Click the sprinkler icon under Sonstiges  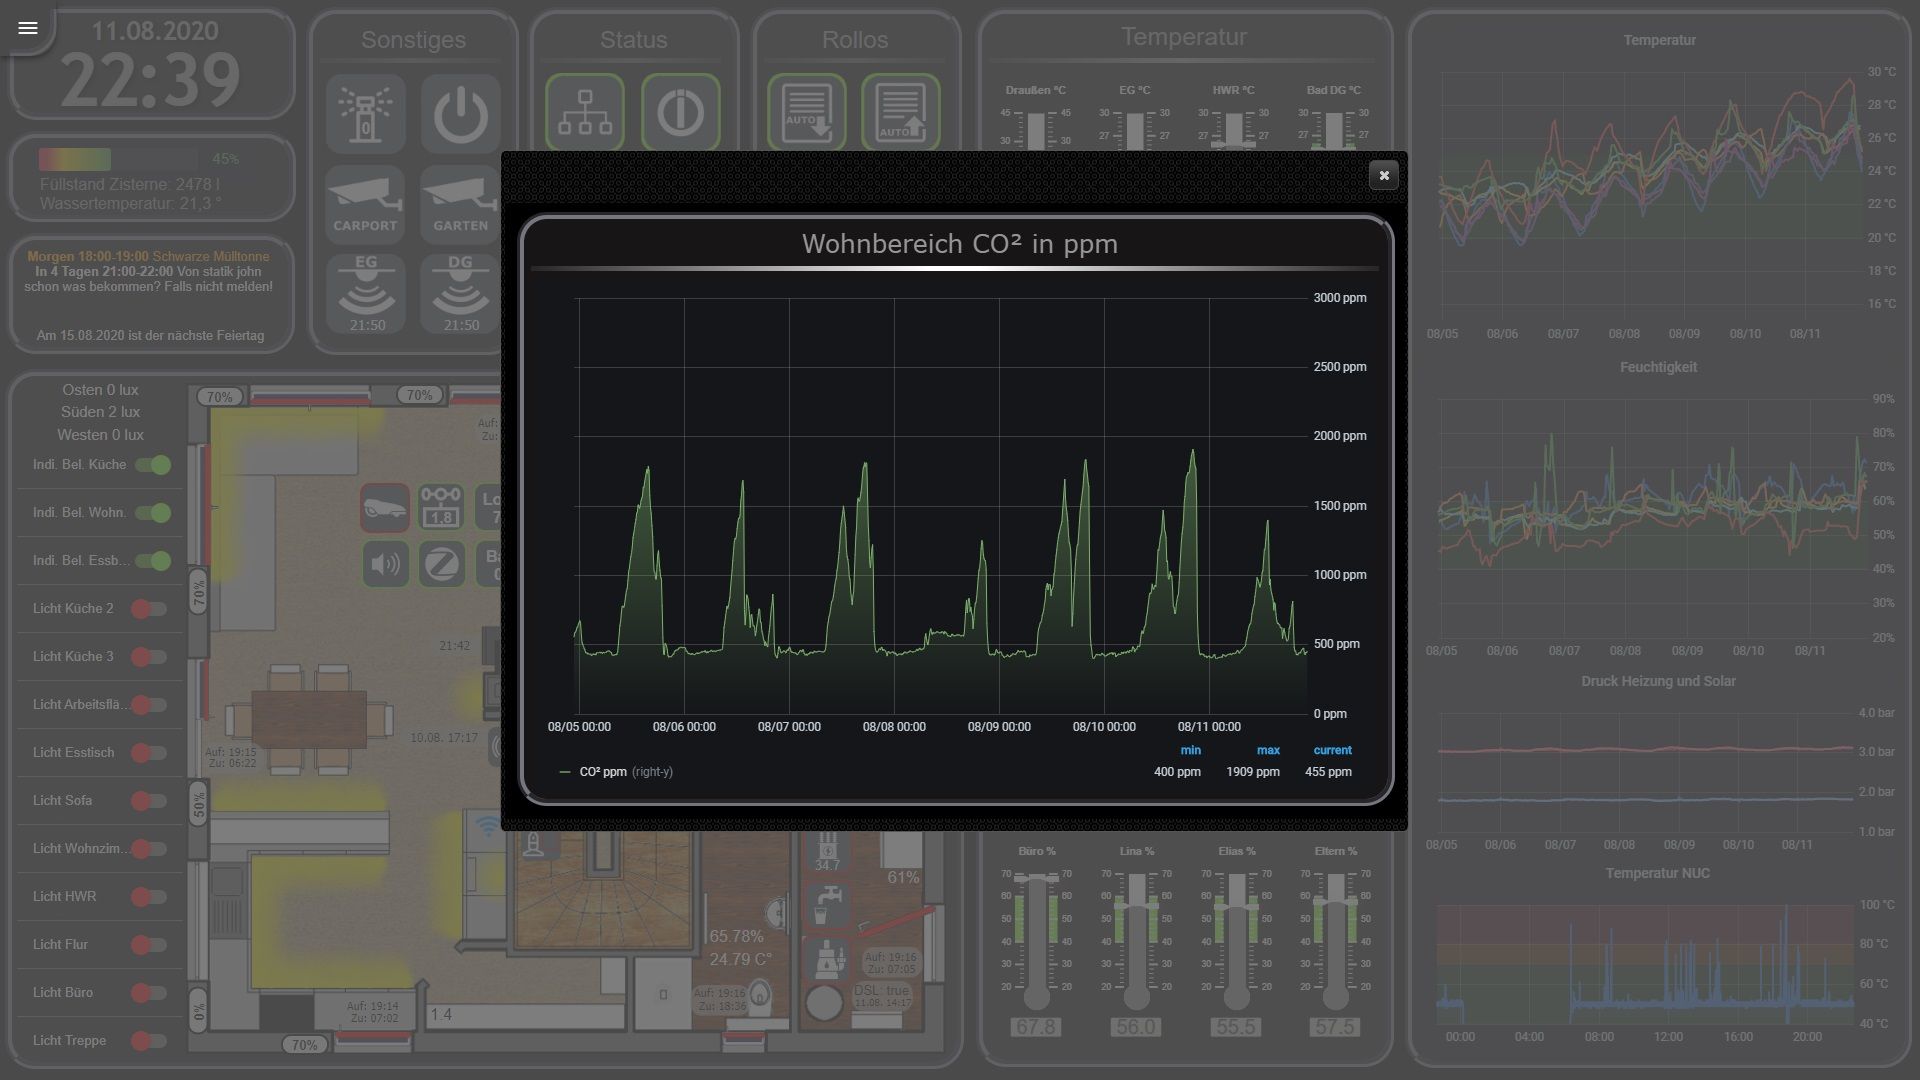366,114
